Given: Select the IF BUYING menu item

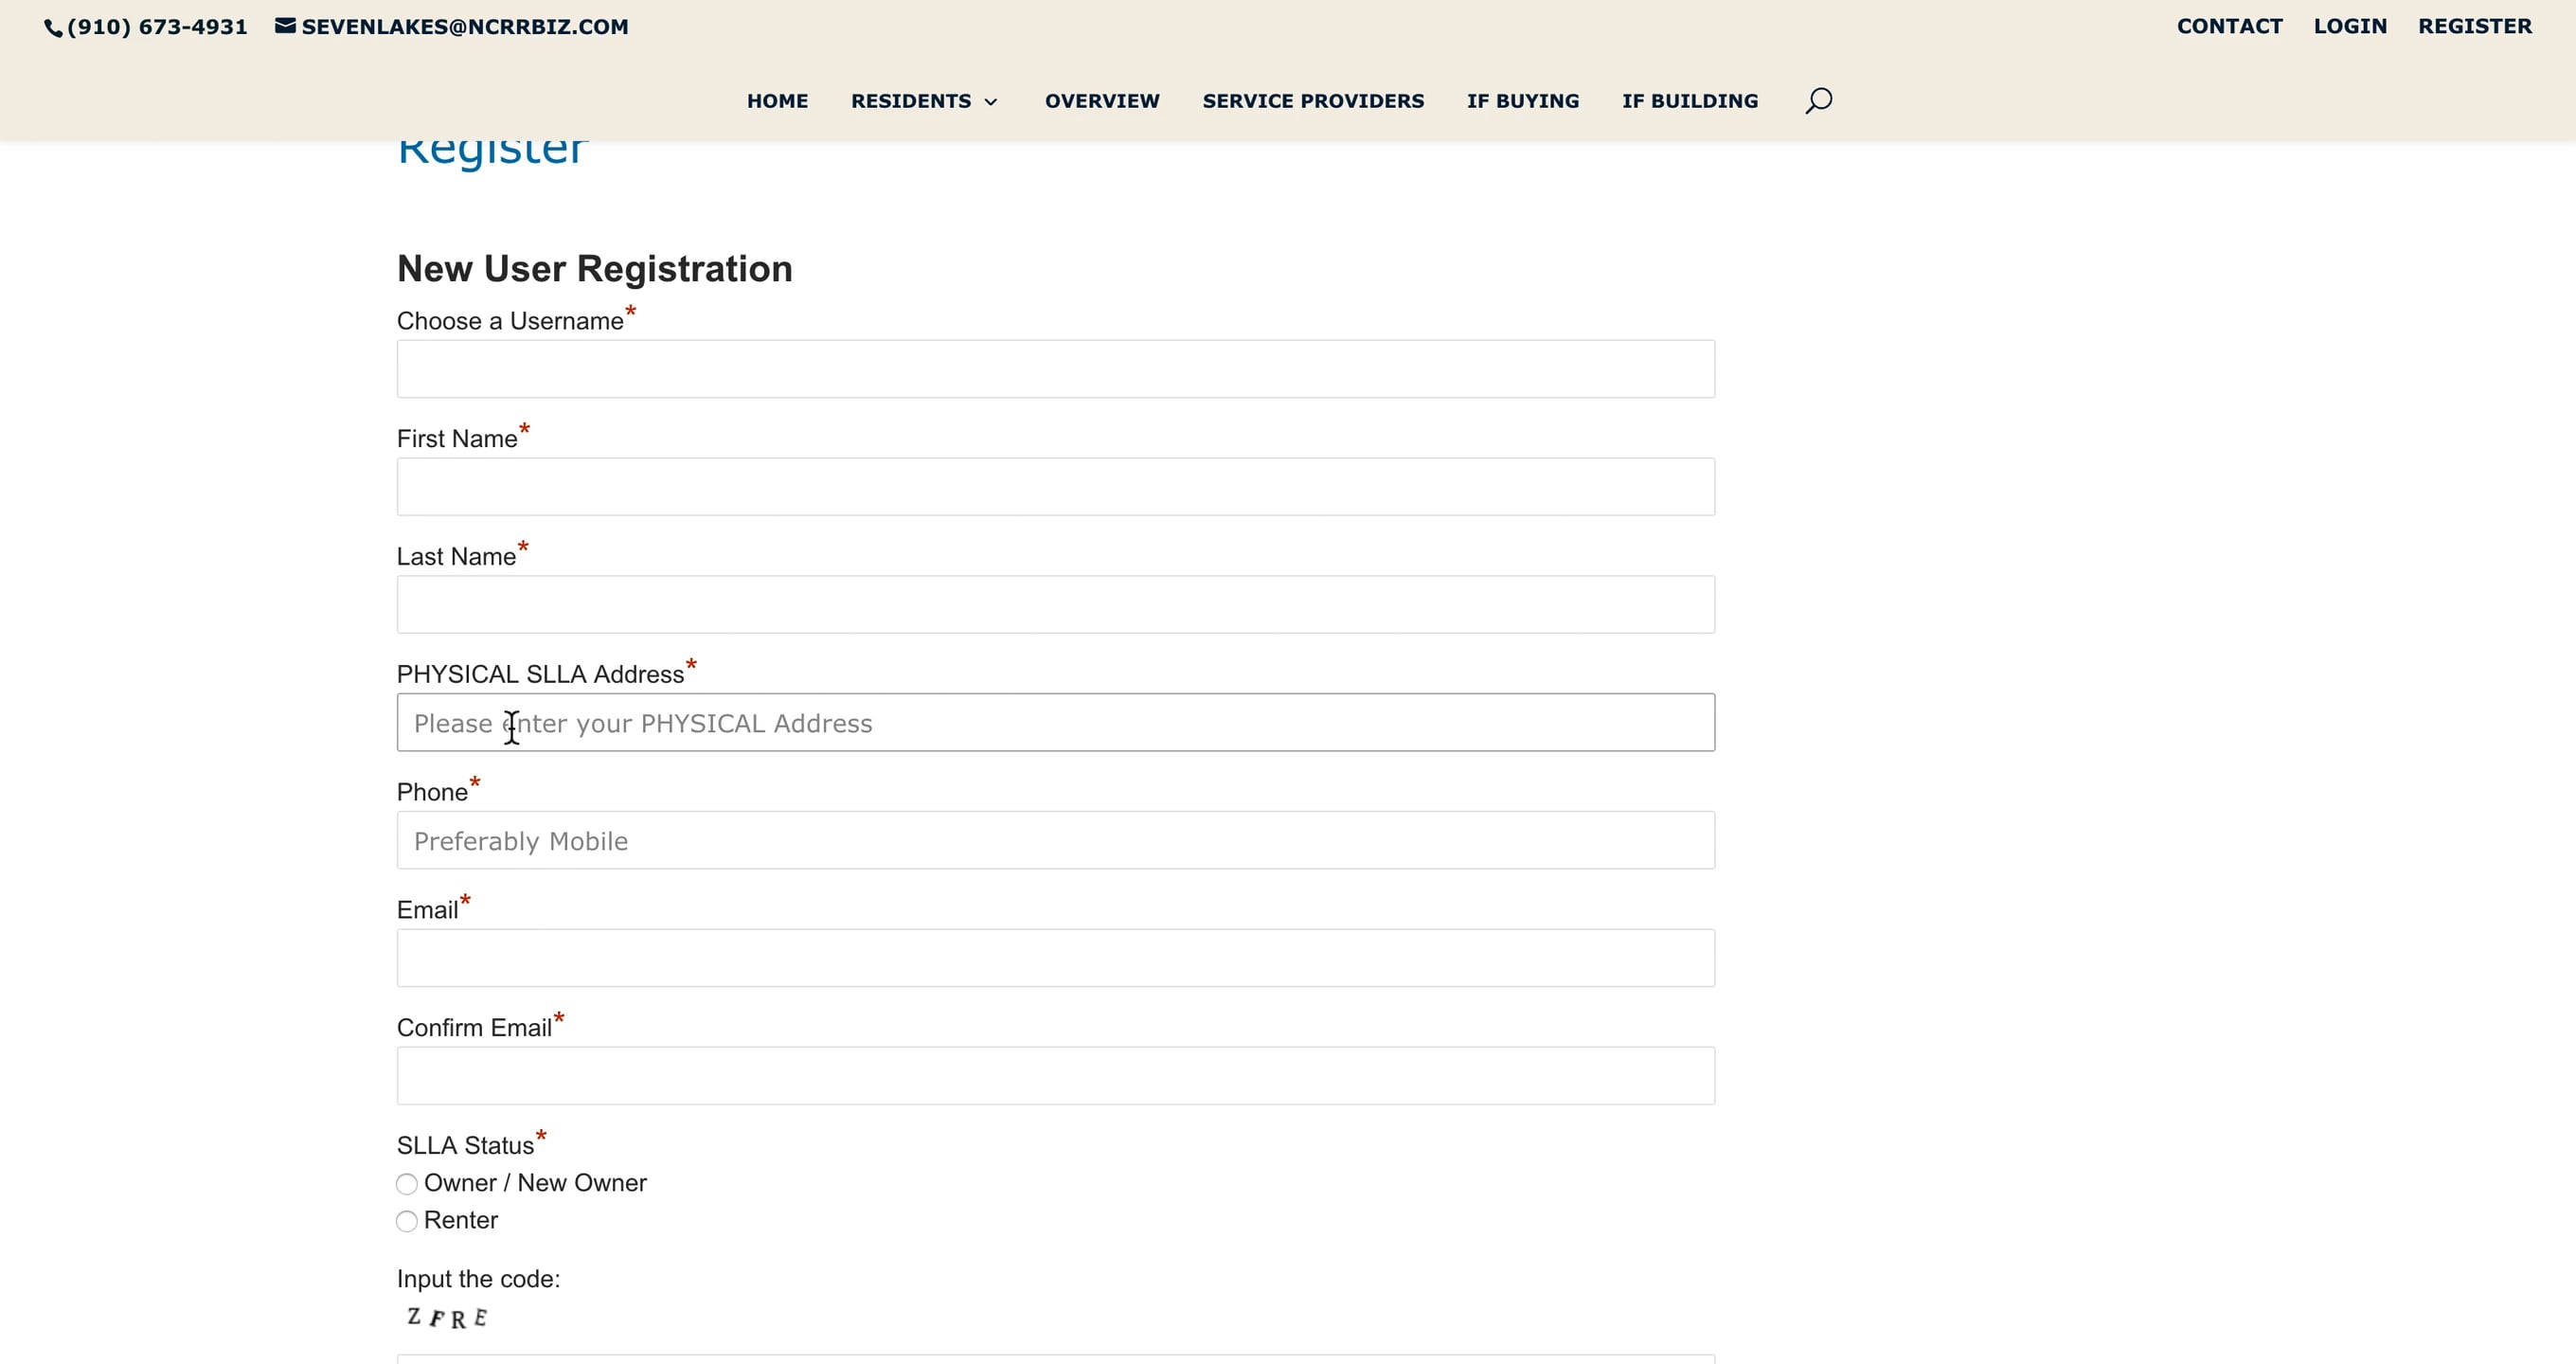Looking at the screenshot, I should pos(1522,101).
